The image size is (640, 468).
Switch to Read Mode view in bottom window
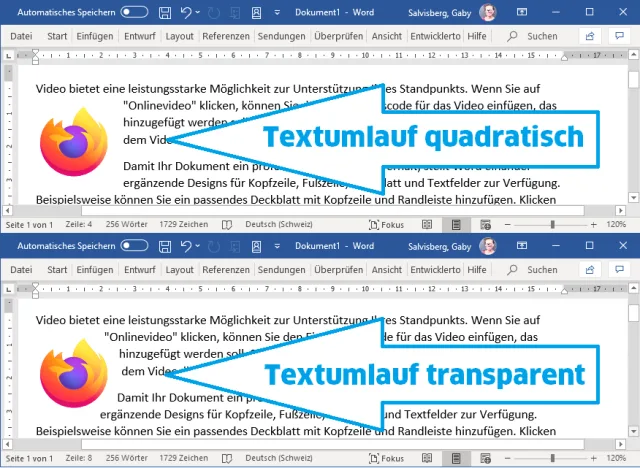point(427,459)
